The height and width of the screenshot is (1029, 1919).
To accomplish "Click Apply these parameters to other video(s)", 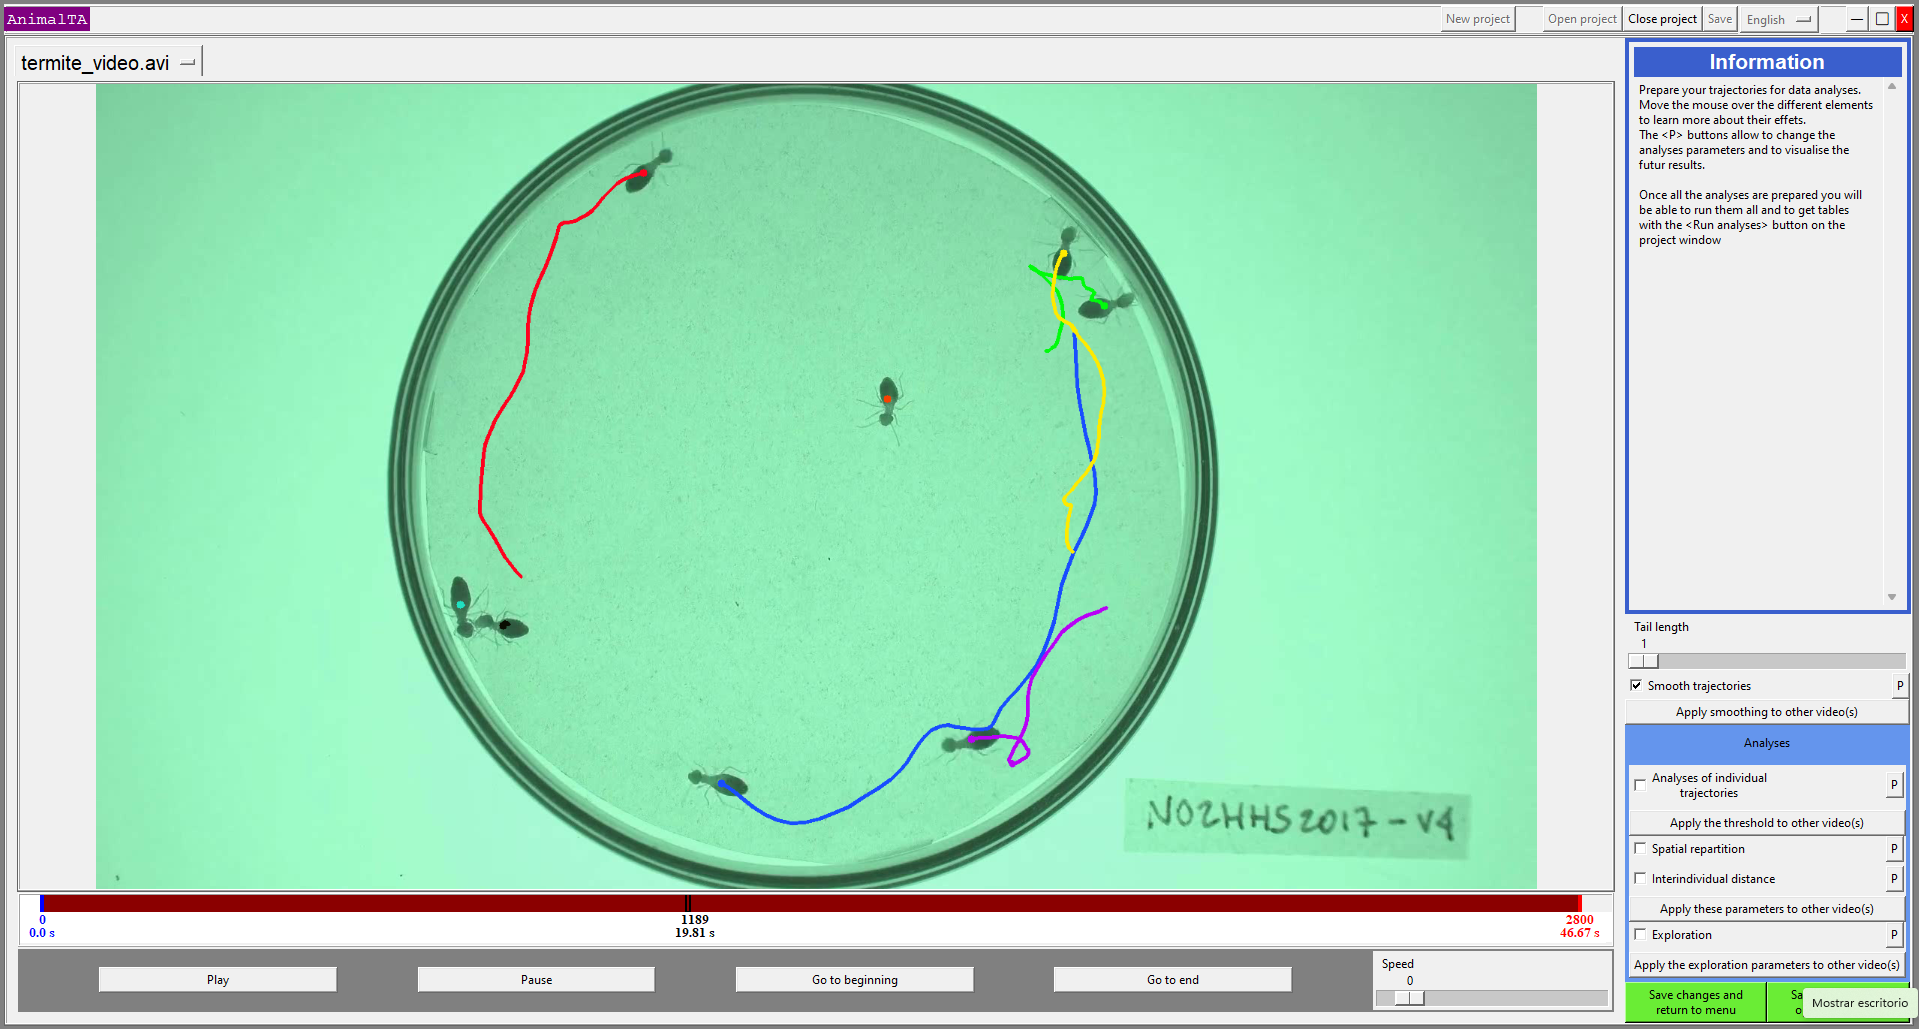I will click(1766, 909).
